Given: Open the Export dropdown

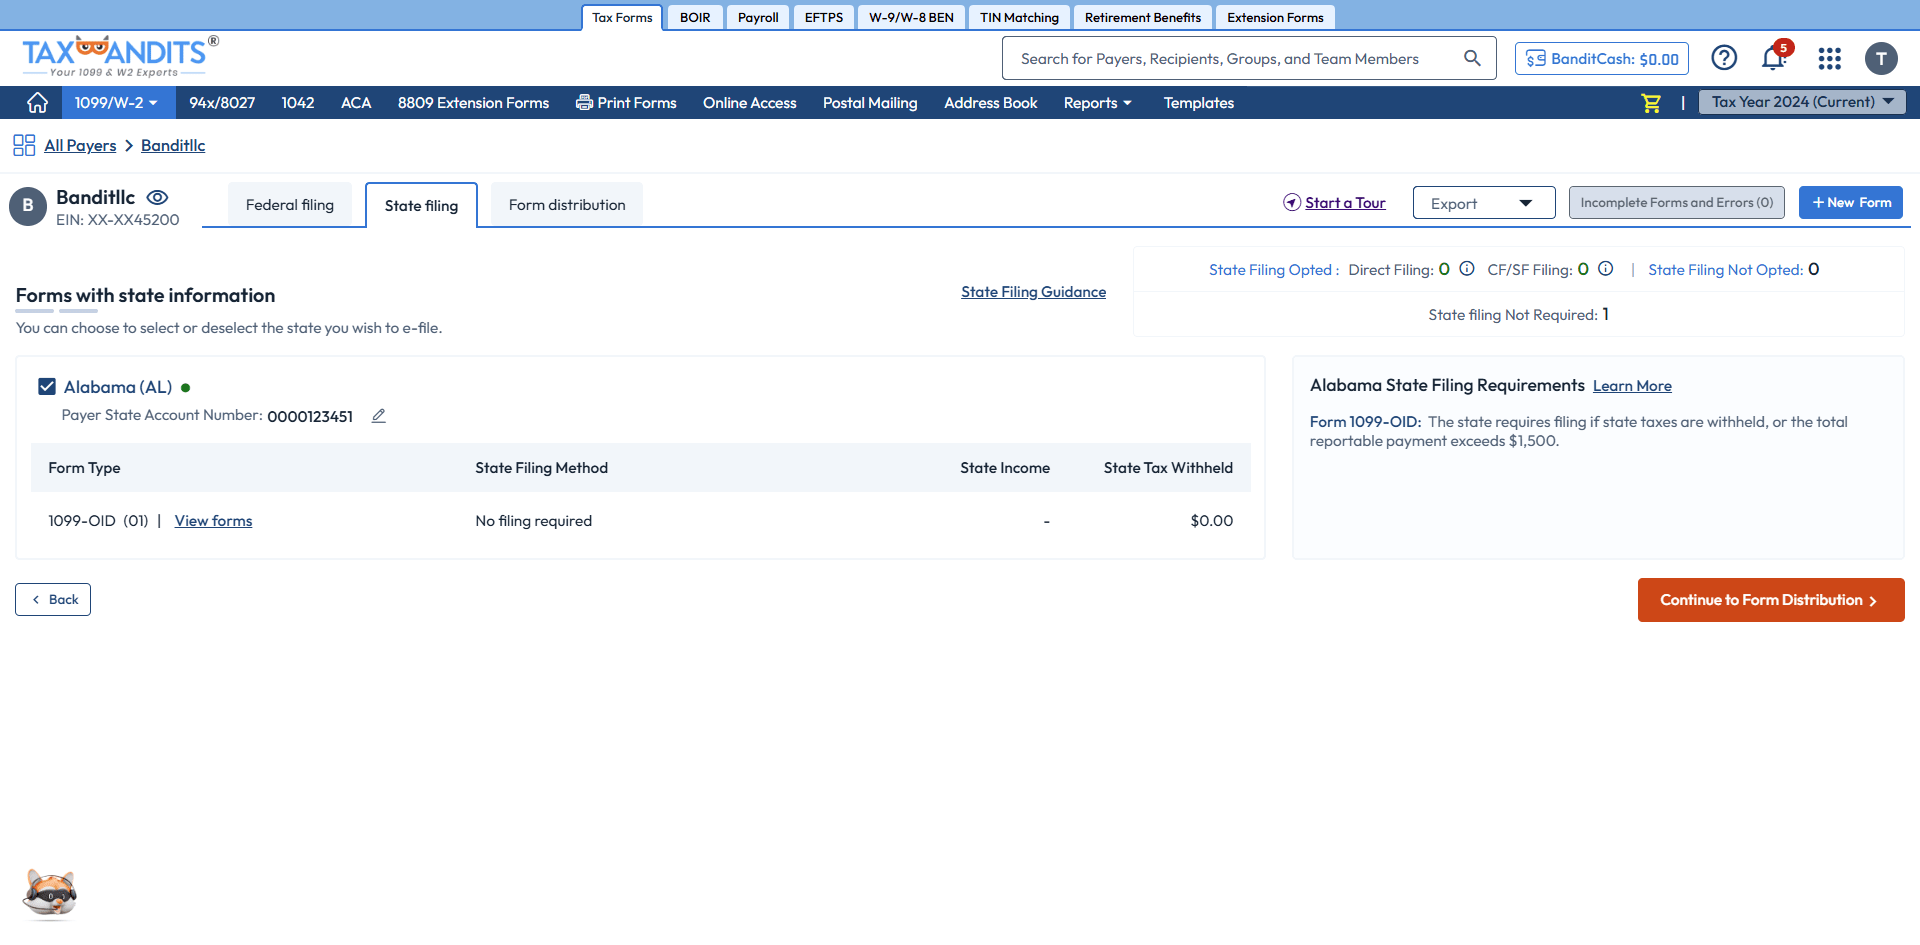Looking at the screenshot, I should (1484, 203).
